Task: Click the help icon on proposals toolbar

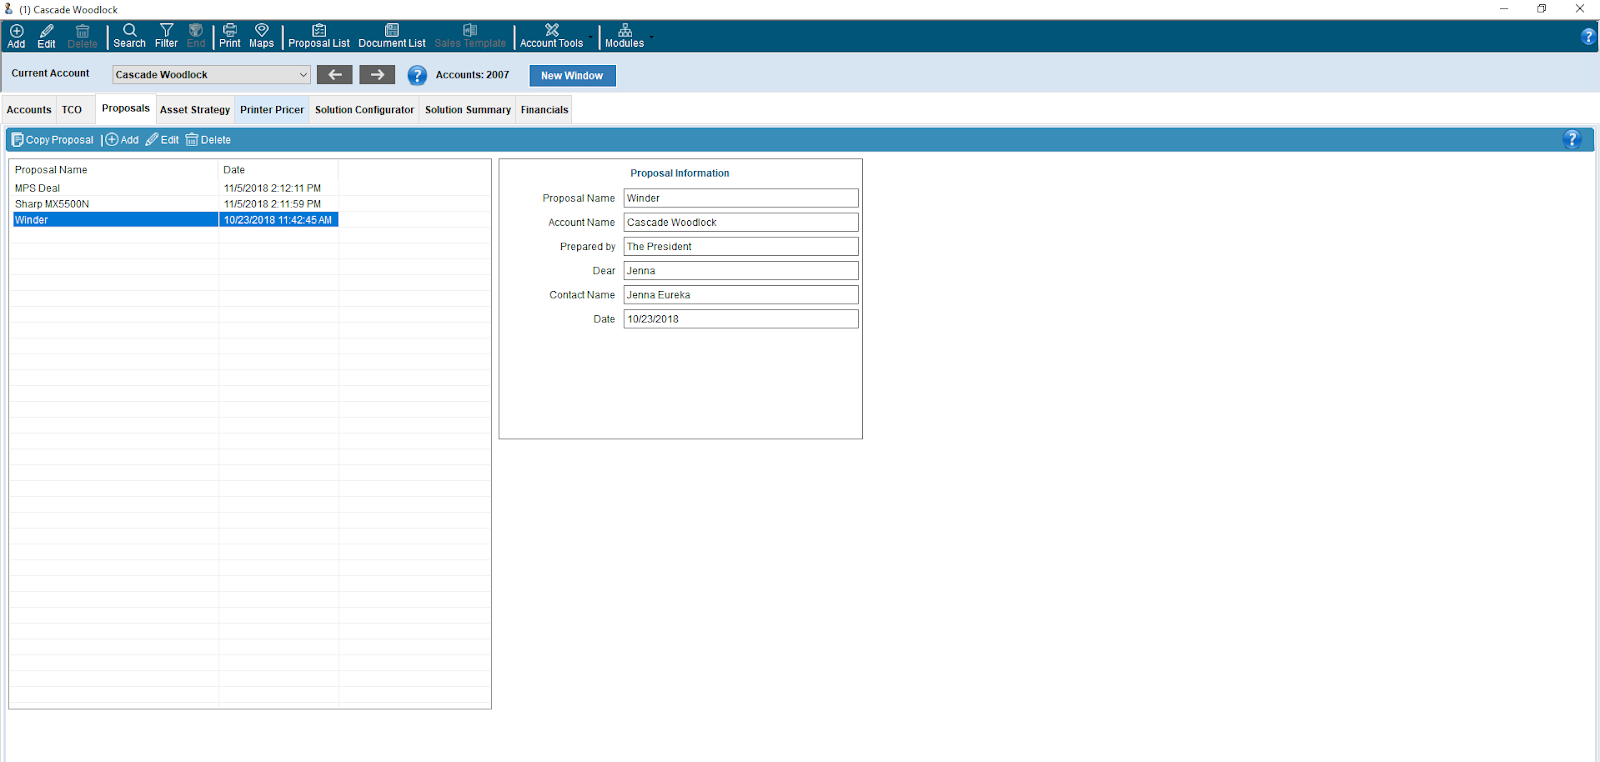Action: coord(1572,140)
